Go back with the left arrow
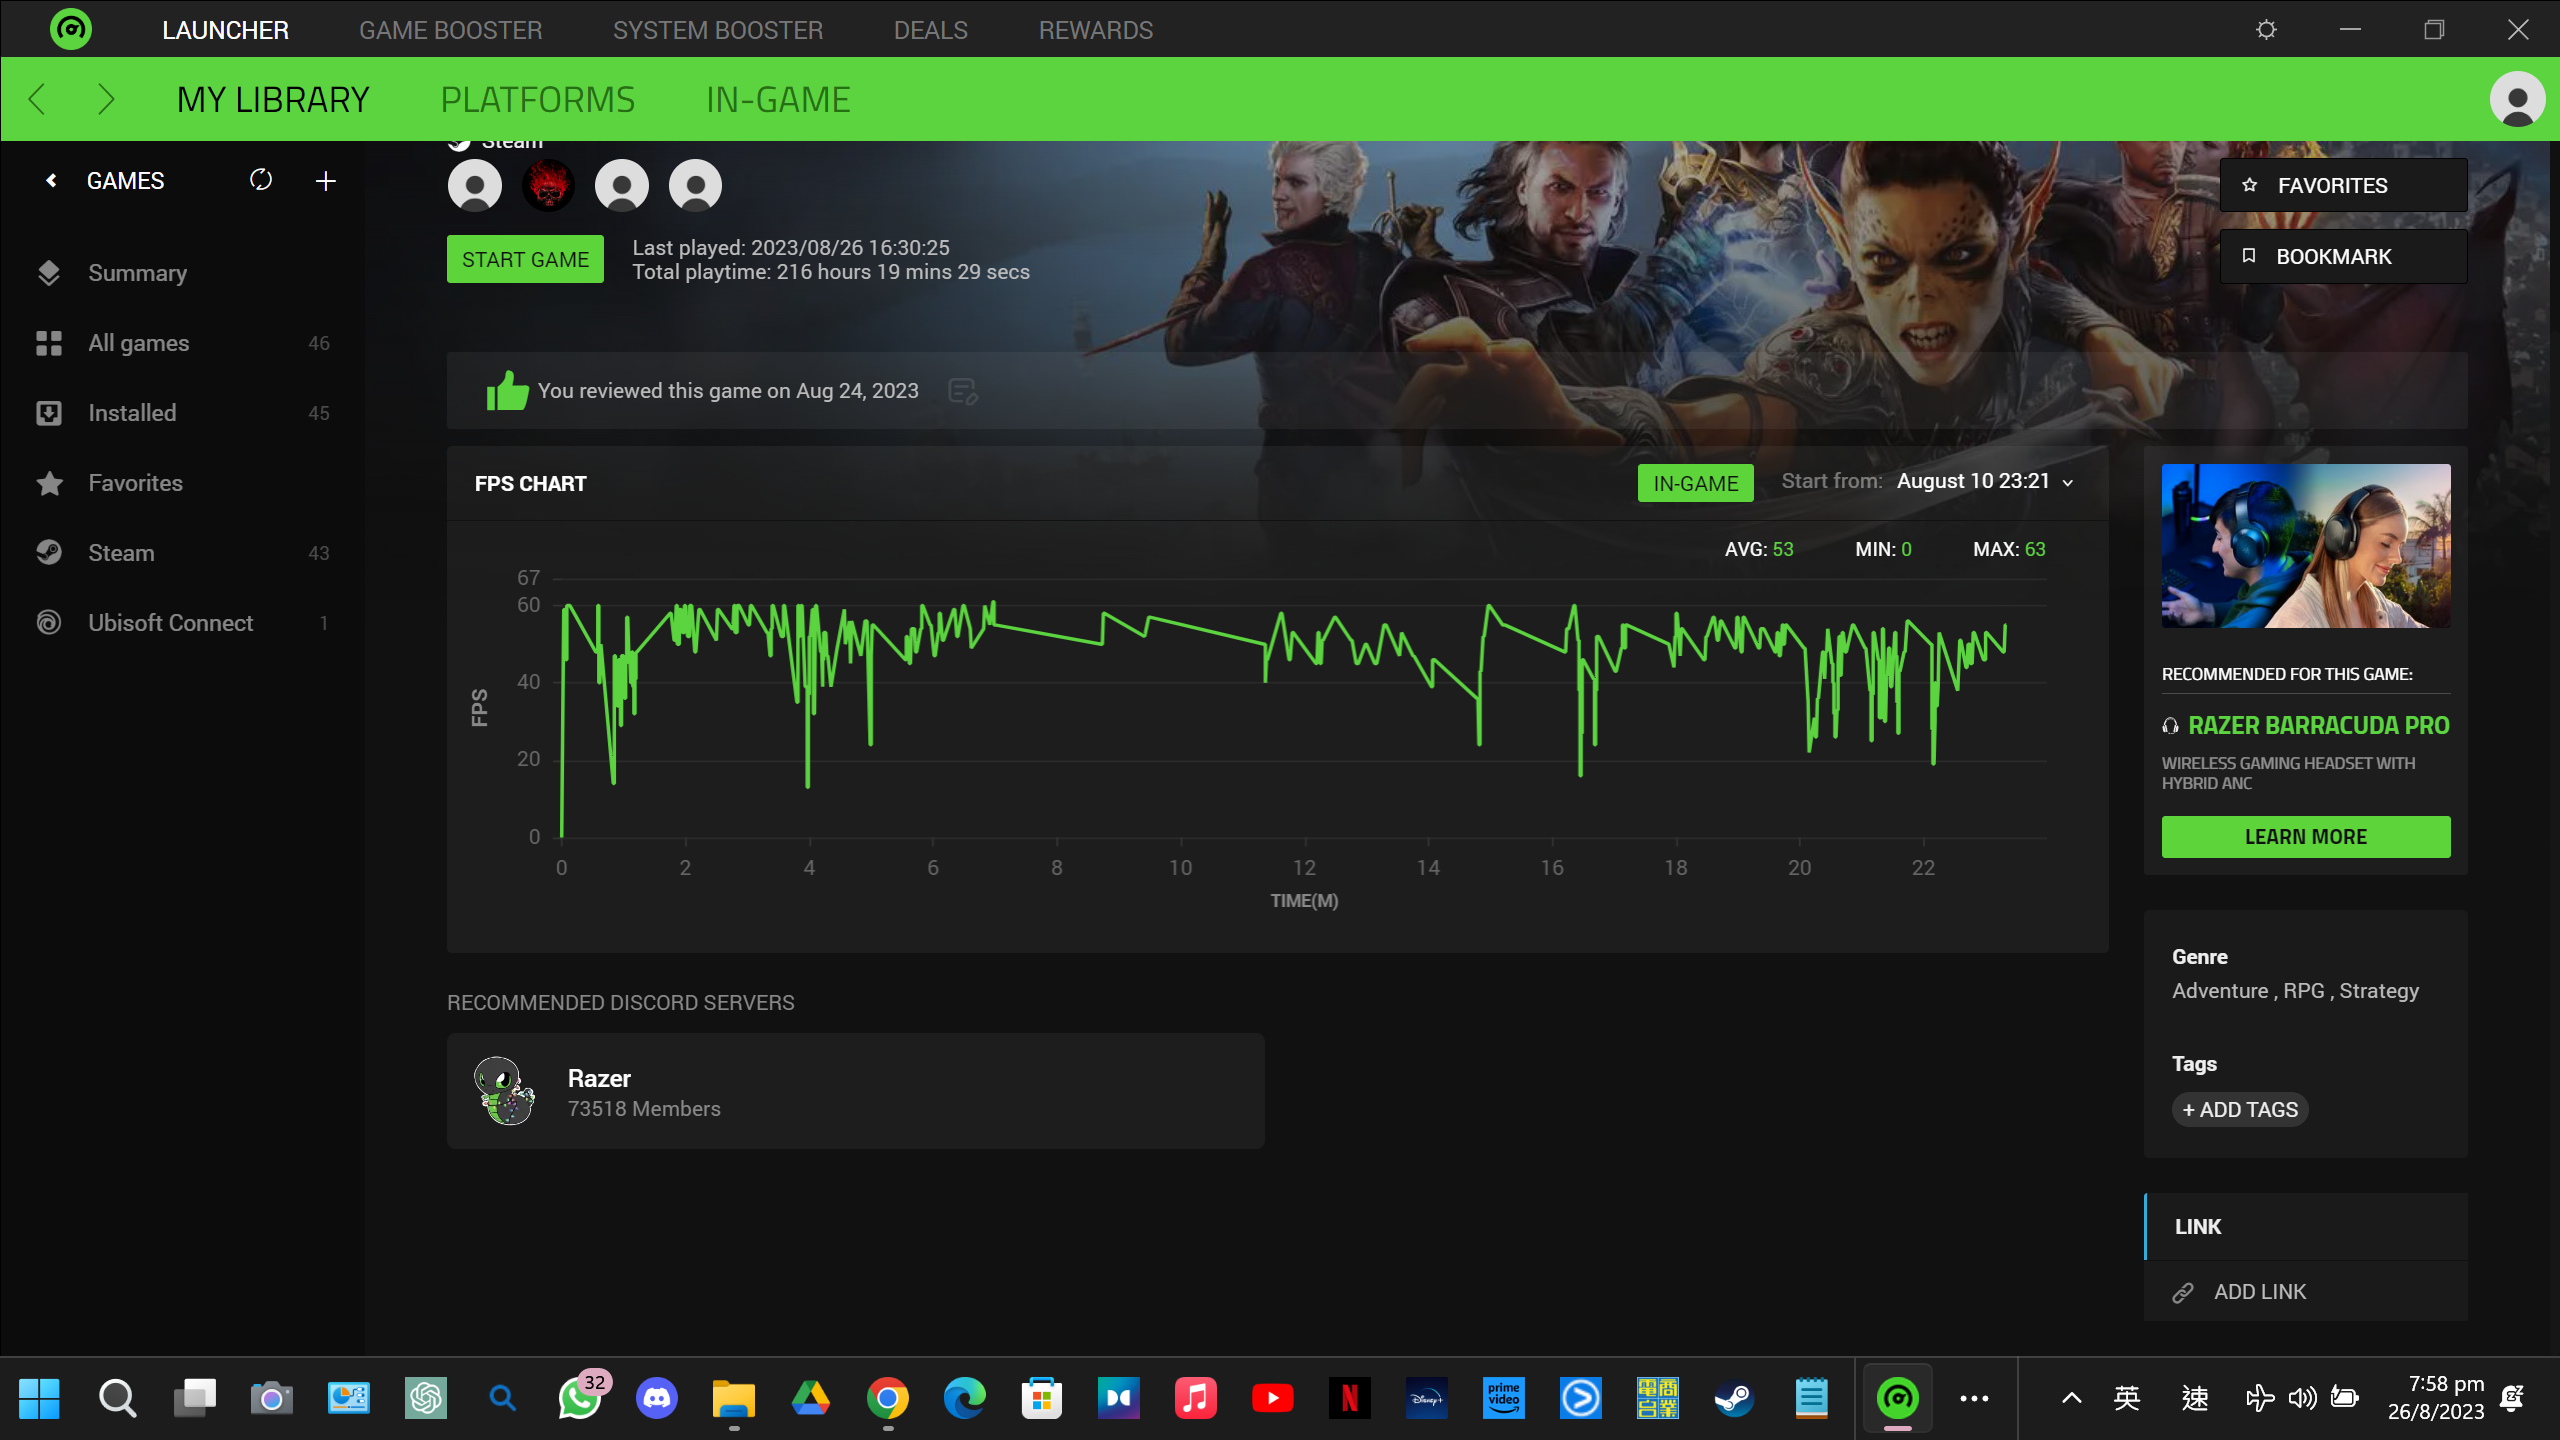The image size is (2560, 1440). pyautogui.click(x=37, y=99)
